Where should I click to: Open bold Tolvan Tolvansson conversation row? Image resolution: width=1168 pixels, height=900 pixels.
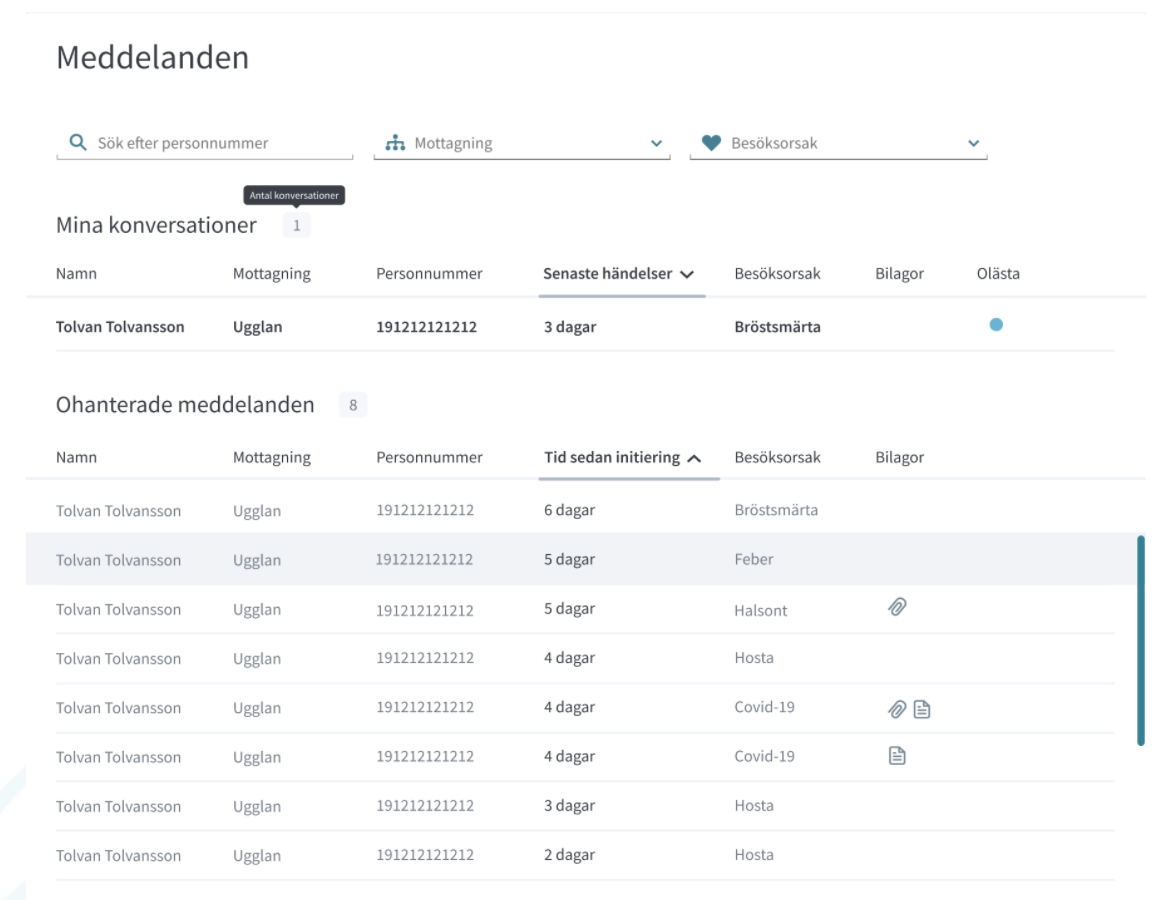(585, 326)
